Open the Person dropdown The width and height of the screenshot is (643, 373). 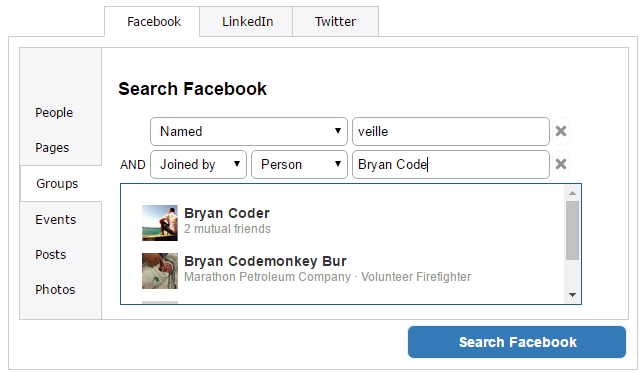click(299, 164)
